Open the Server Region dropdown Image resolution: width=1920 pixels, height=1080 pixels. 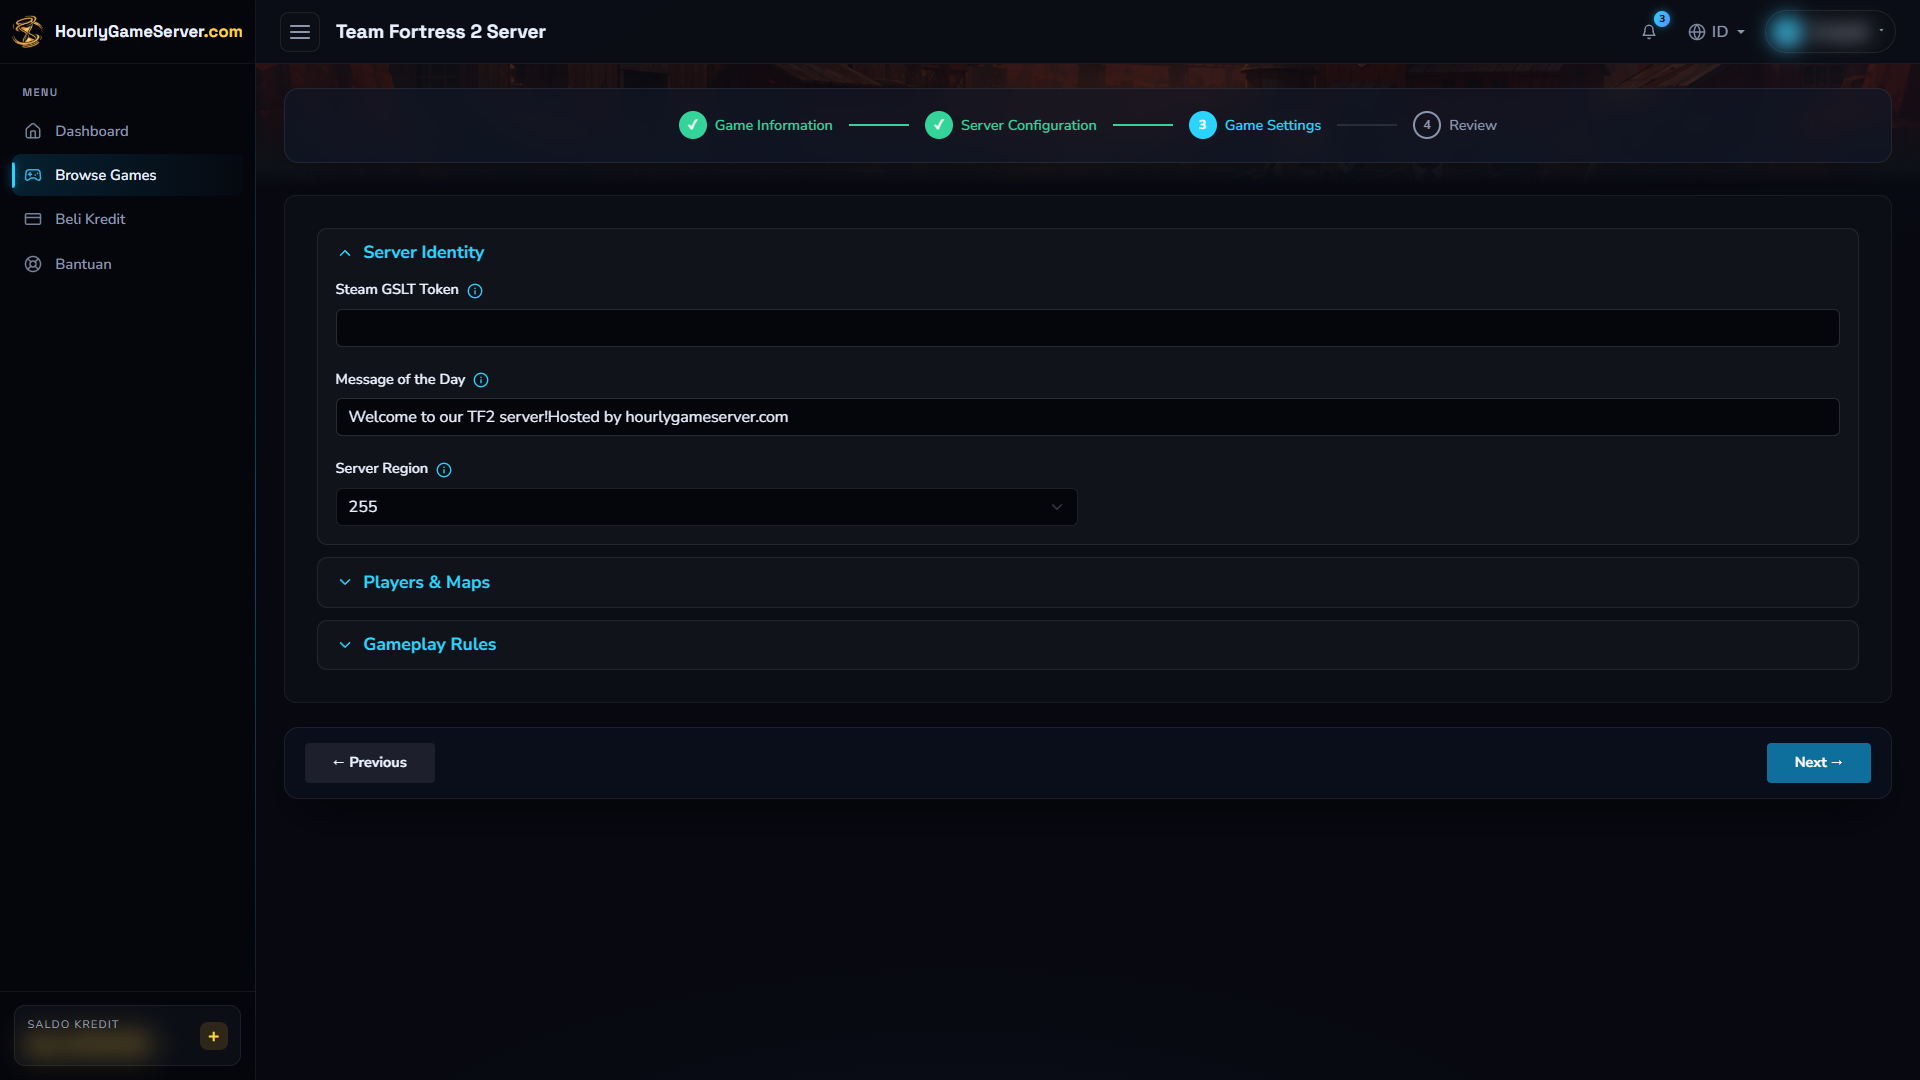click(706, 507)
